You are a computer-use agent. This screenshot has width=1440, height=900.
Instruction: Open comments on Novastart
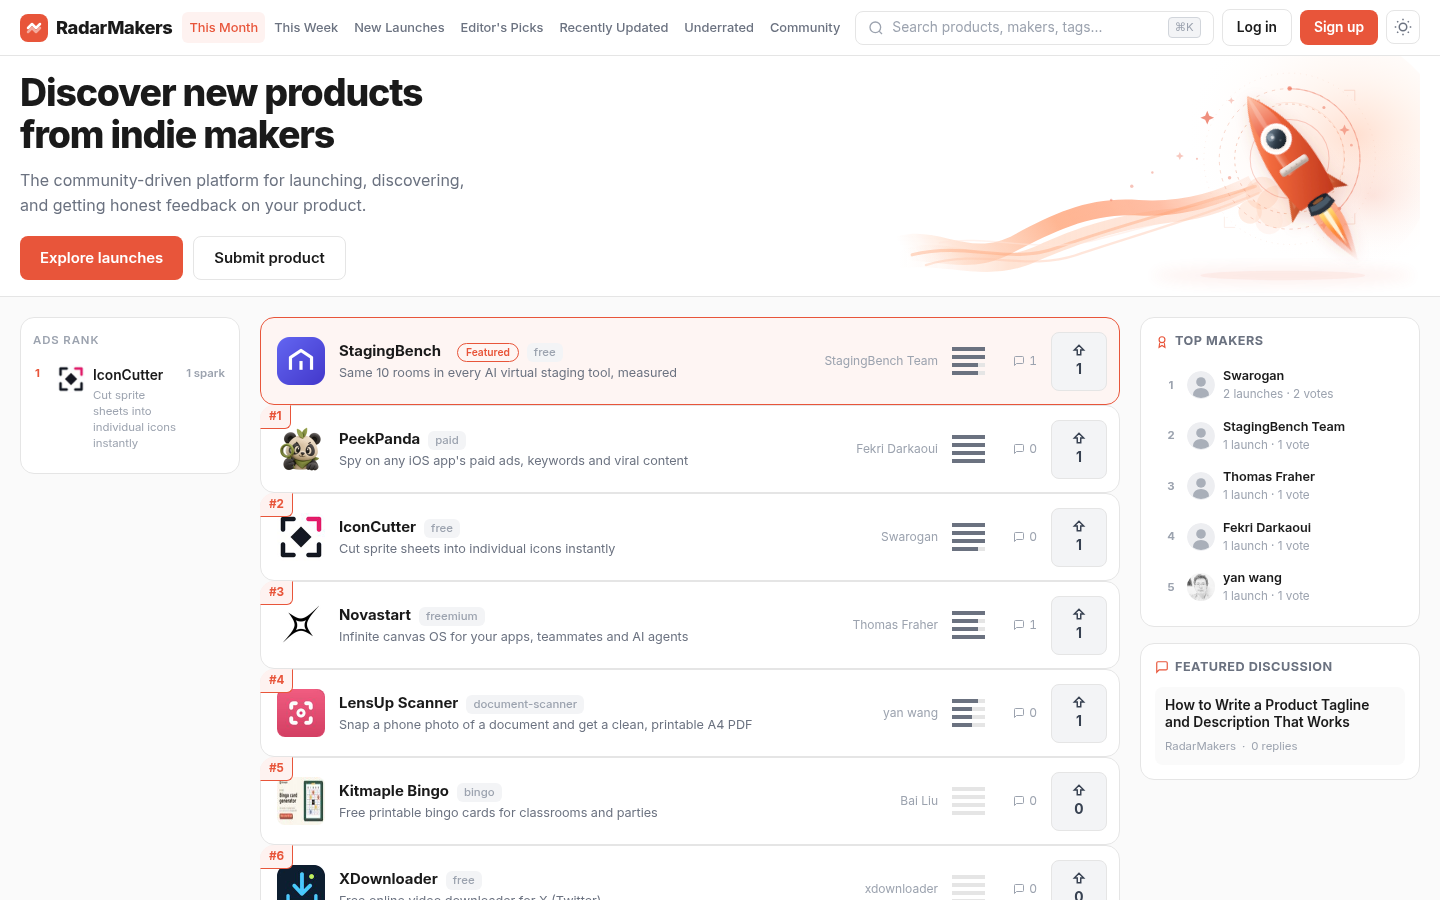[x=1025, y=625]
